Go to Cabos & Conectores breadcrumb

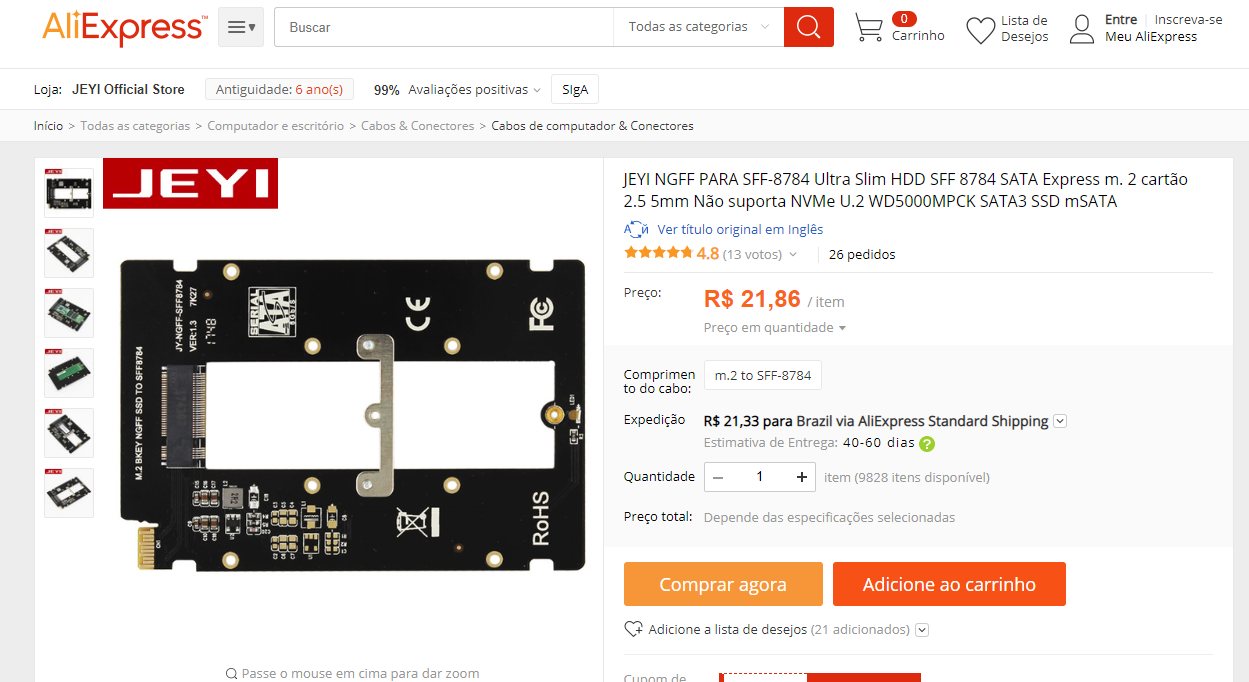pyautogui.click(x=417, y=126)
